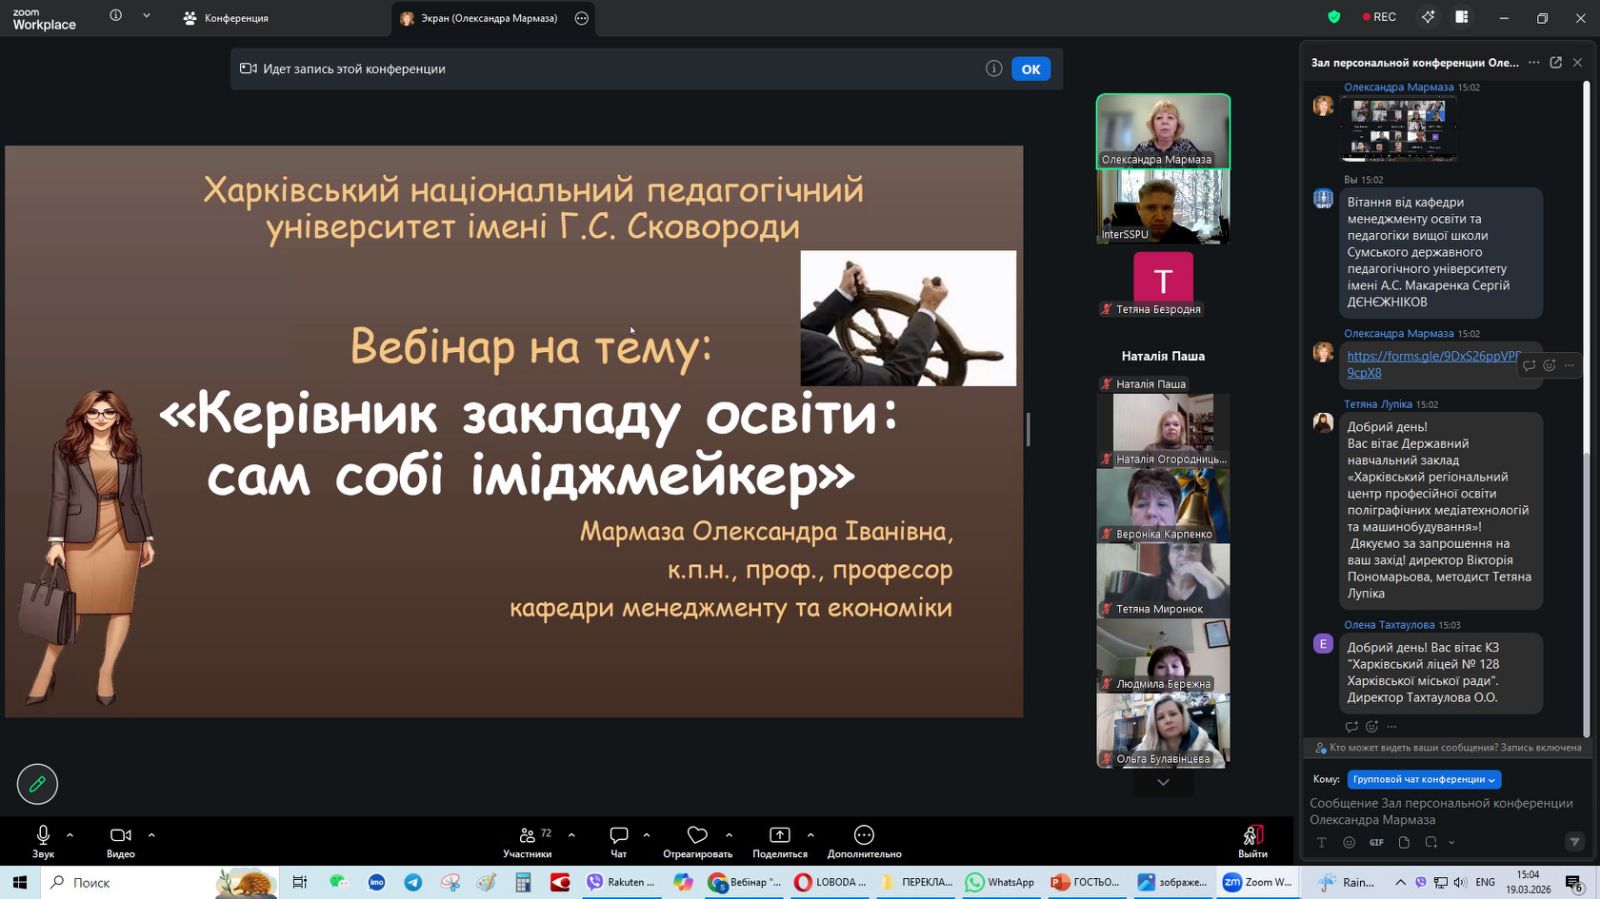Click the Поделиться share screen icon
The height and width of the screenshot is (899, 1600).
point(779,835)
